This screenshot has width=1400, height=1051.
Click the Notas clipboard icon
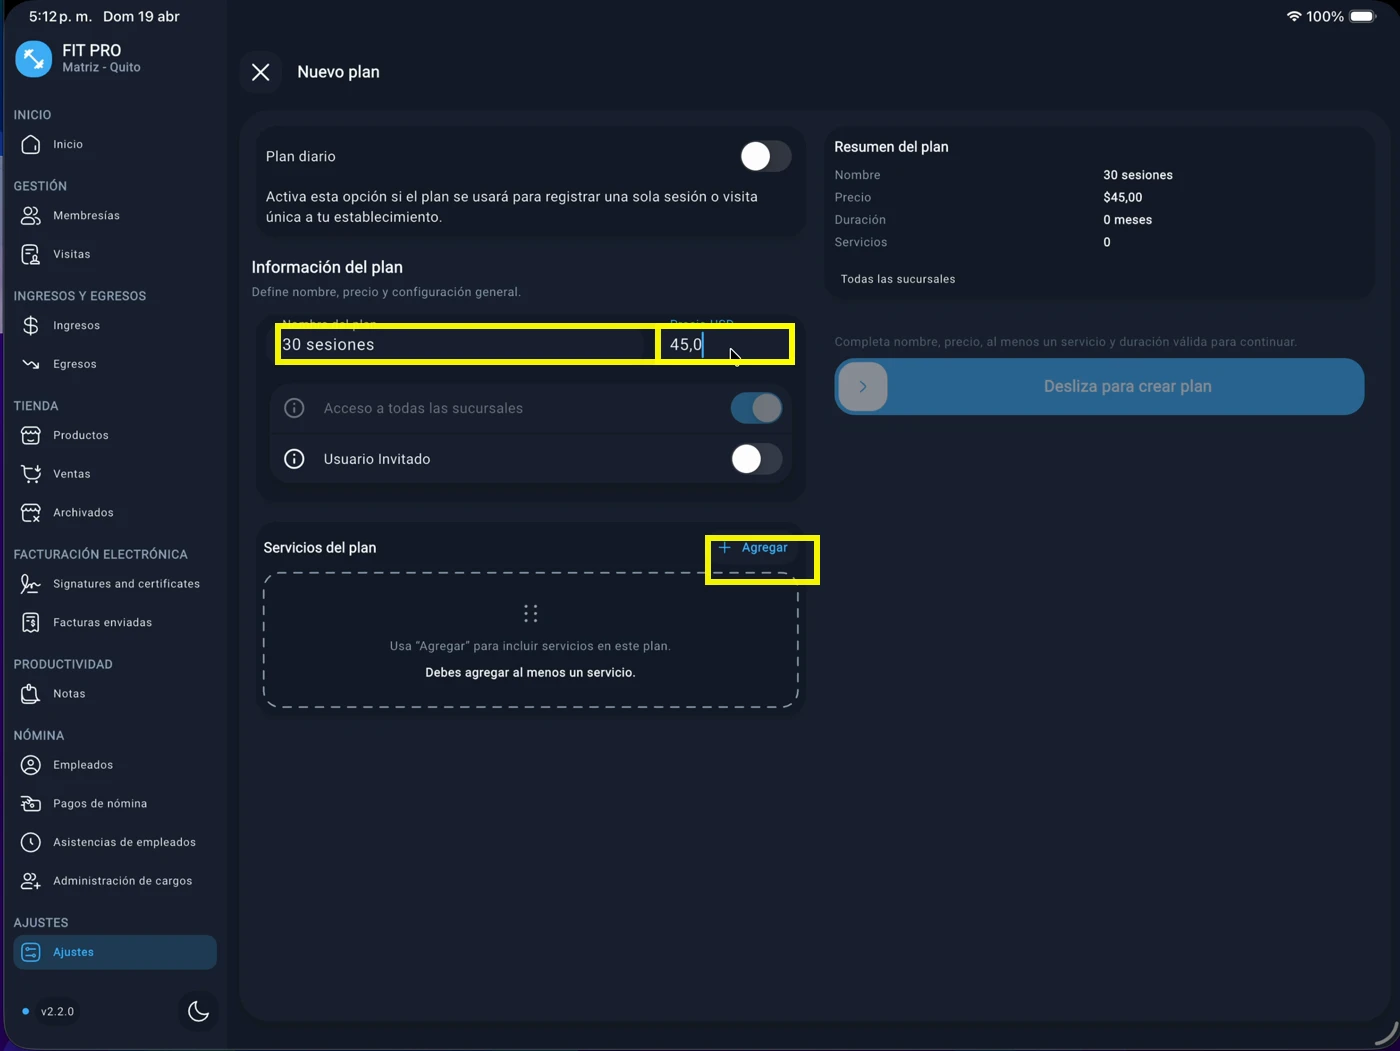(x=31, y=693)
